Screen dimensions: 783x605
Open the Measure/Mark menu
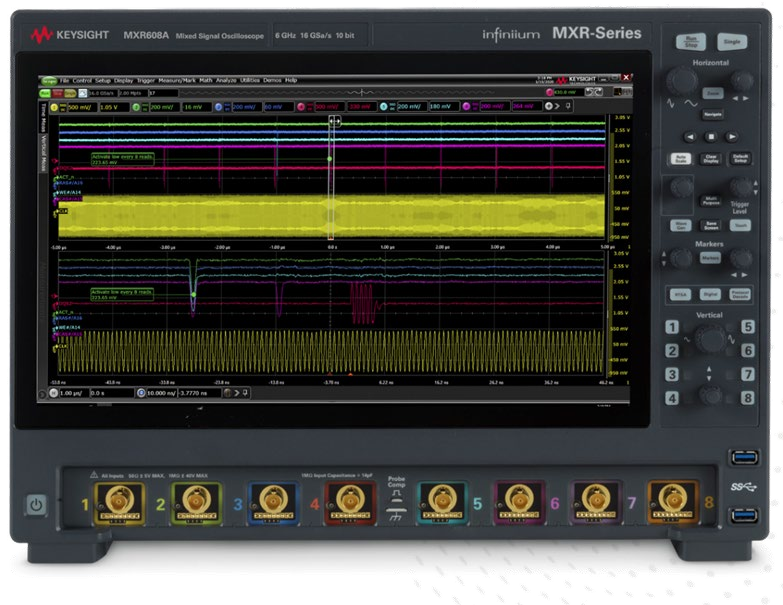click(177, 80)
